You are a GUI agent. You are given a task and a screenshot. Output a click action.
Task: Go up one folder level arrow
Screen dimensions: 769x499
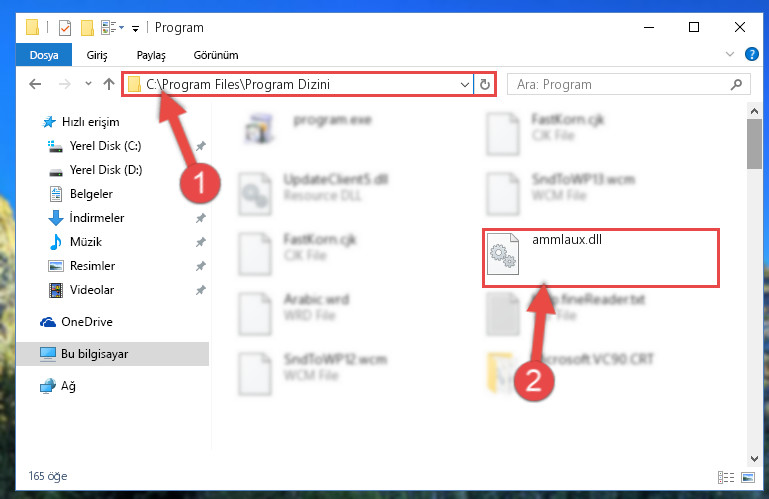109,84
